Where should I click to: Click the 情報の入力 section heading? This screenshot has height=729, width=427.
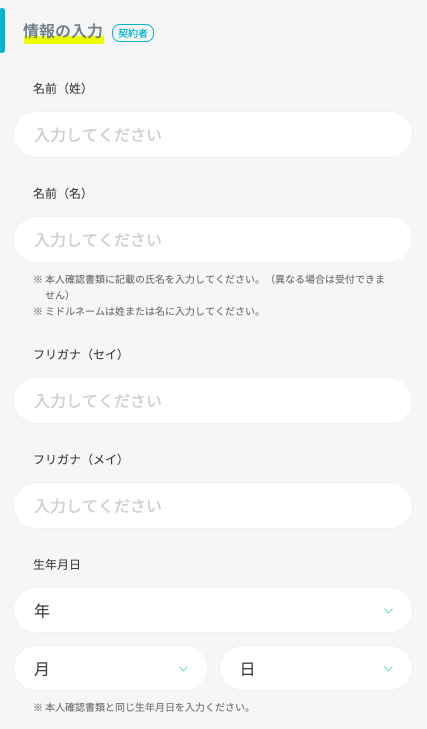pyautogui.click(x=63, y=31)
